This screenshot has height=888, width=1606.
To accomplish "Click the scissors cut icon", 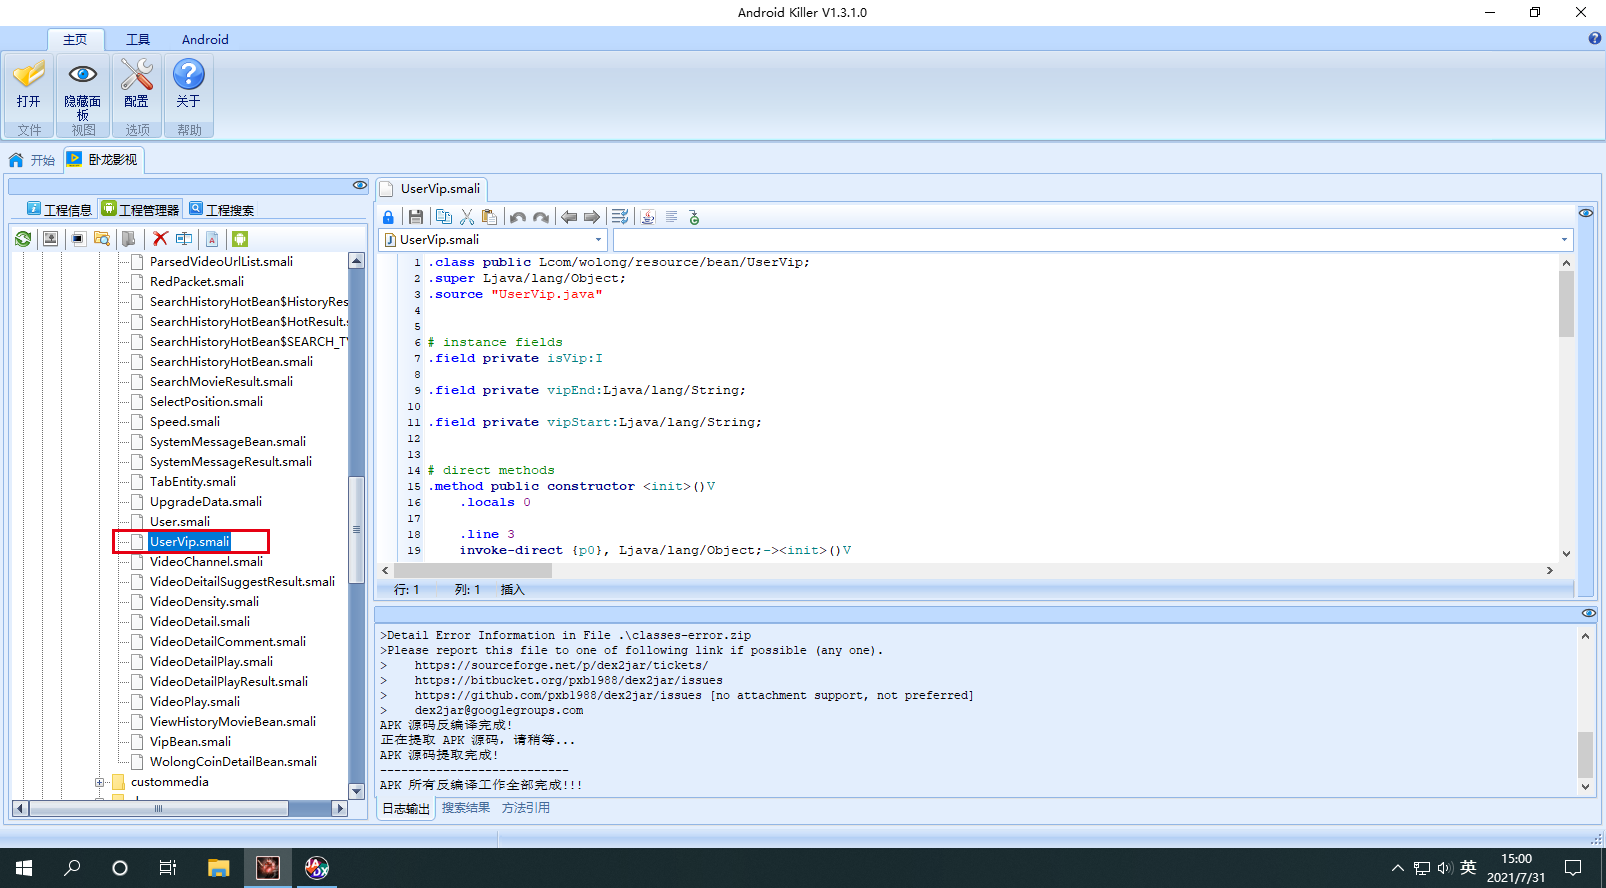I will coord(467,217).
